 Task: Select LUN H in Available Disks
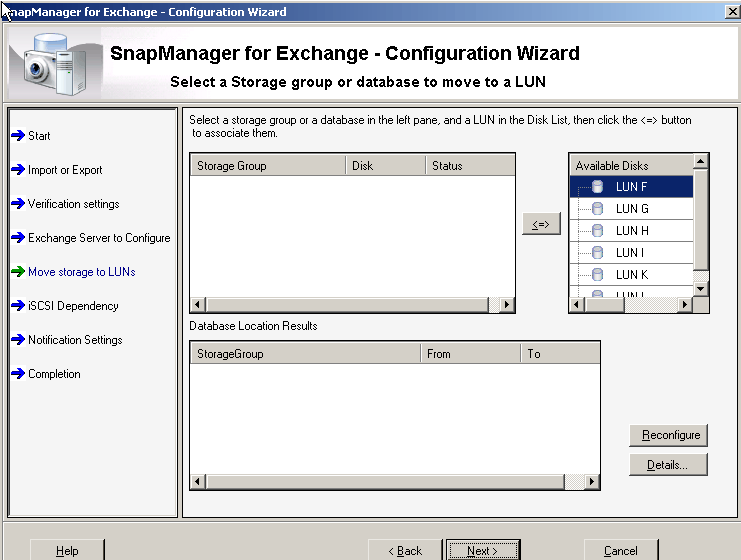coord(631,231)
